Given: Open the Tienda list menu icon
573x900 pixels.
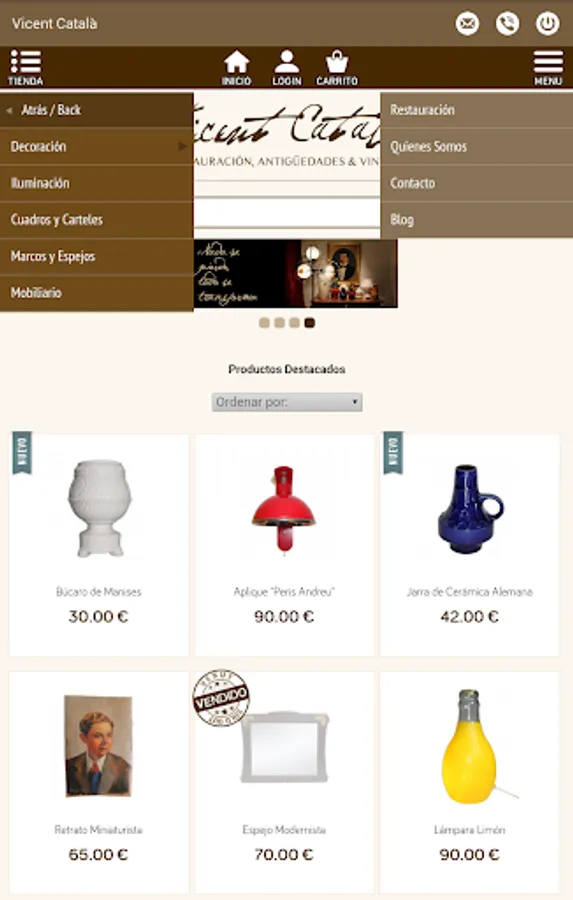Looking at the screenshot, I should point(25,68).
